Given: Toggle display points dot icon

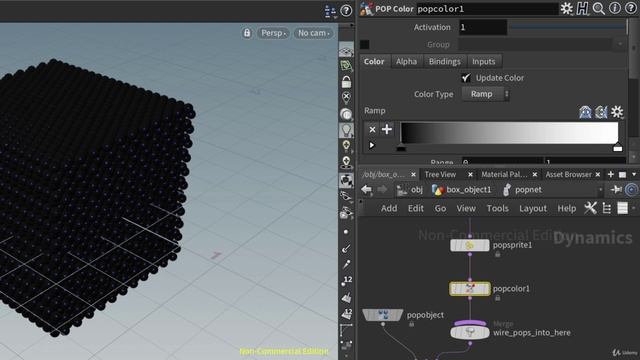Looking at the screenshot, I should tap(346, 231).
